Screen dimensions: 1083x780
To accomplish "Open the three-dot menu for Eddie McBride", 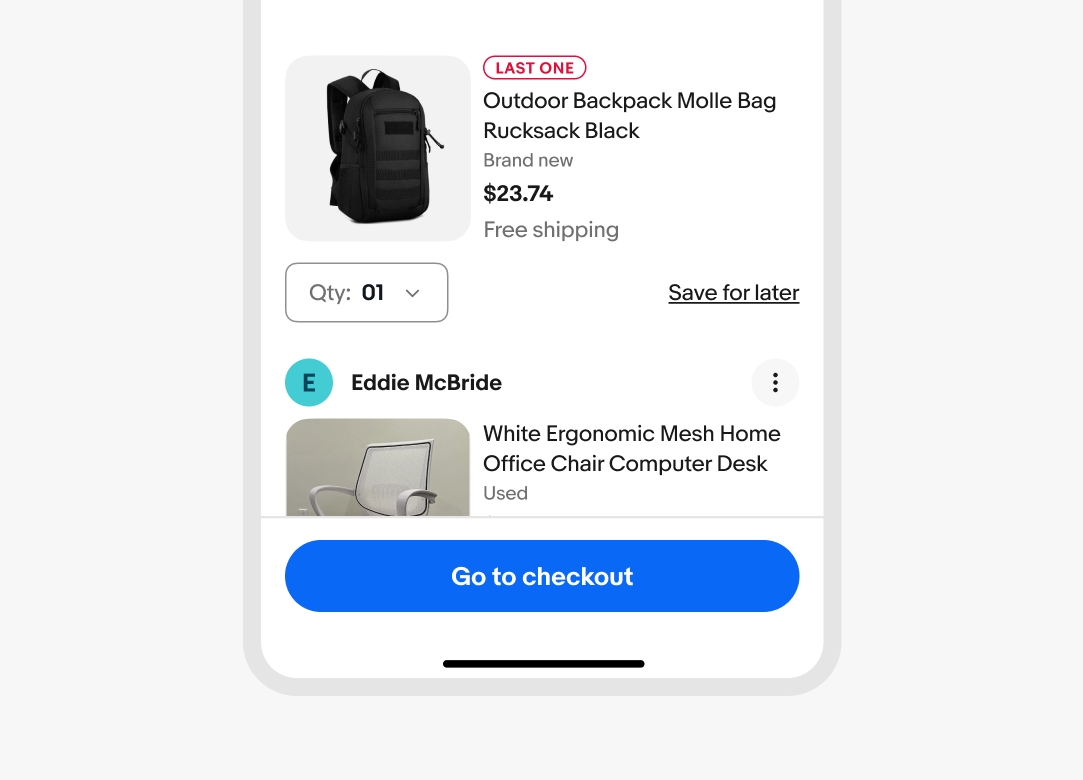I will point(775,382).
